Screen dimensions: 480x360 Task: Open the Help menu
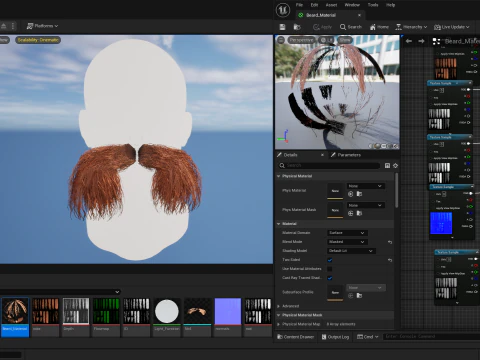click(x=390, y=5)
